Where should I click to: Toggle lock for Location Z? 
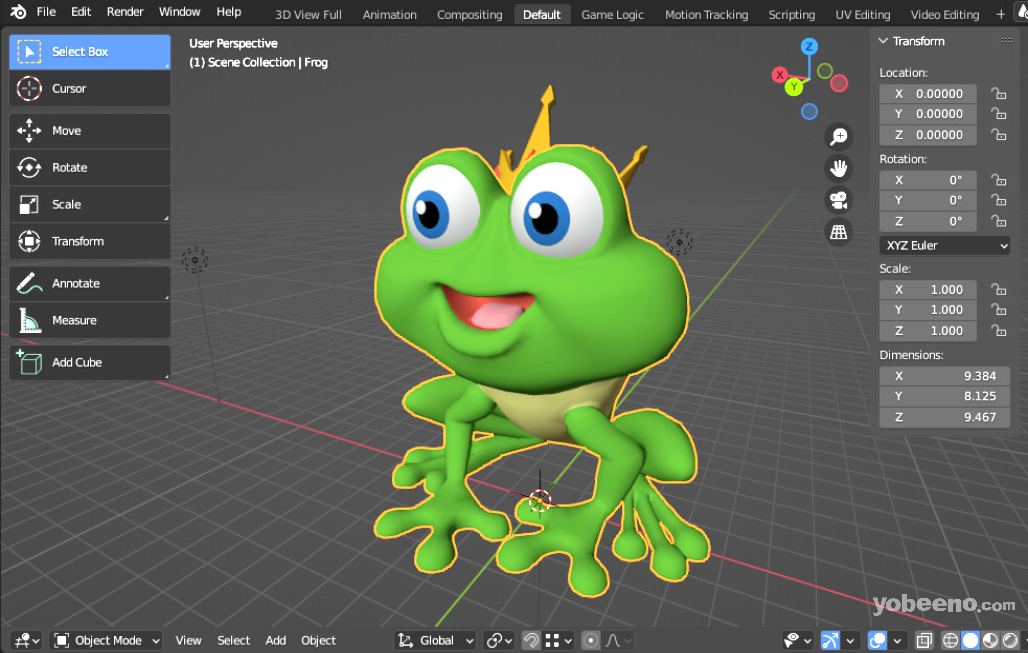998,135
